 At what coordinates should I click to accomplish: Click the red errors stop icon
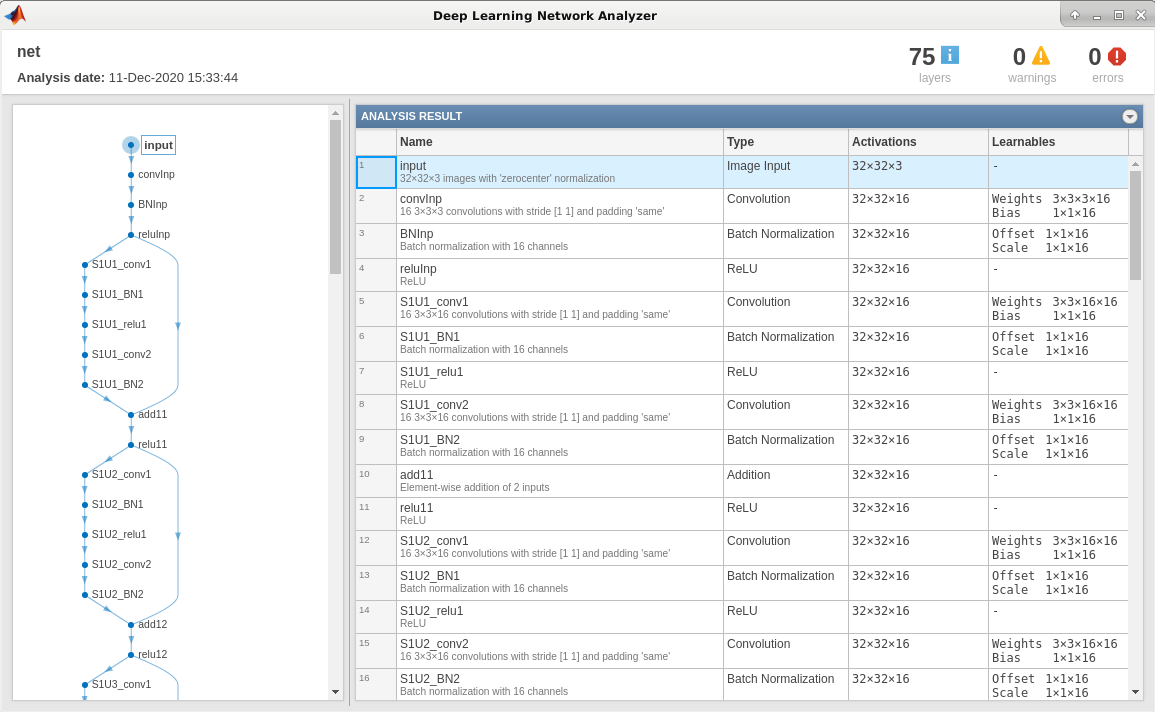(1117, 56)
